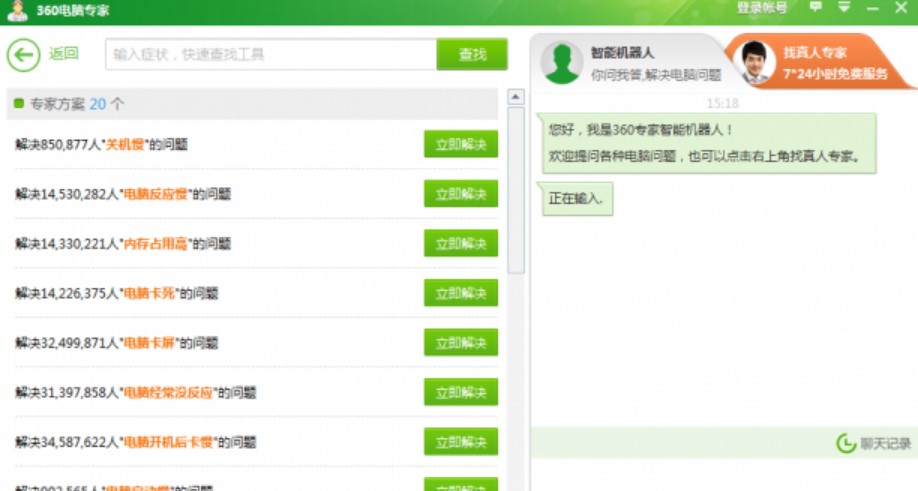Focus the symptom search input field
The height and width of the screenshot is (491, 918).
(x=271, y=54)
